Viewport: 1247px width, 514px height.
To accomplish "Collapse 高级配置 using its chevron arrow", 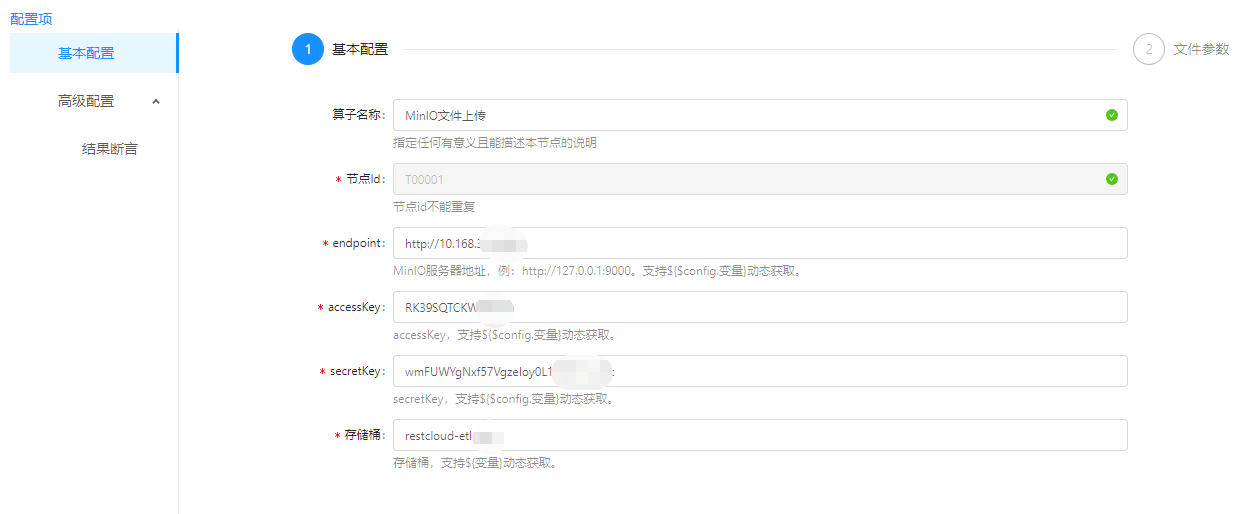I will coord(156,101).
